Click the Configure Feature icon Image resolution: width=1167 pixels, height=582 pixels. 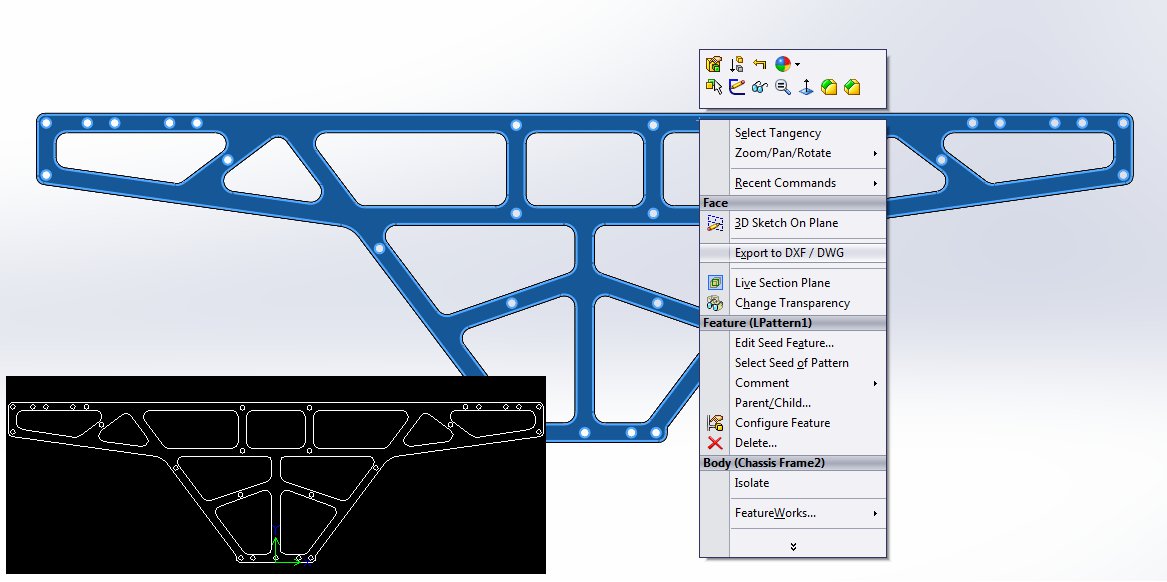click(715, 423)
